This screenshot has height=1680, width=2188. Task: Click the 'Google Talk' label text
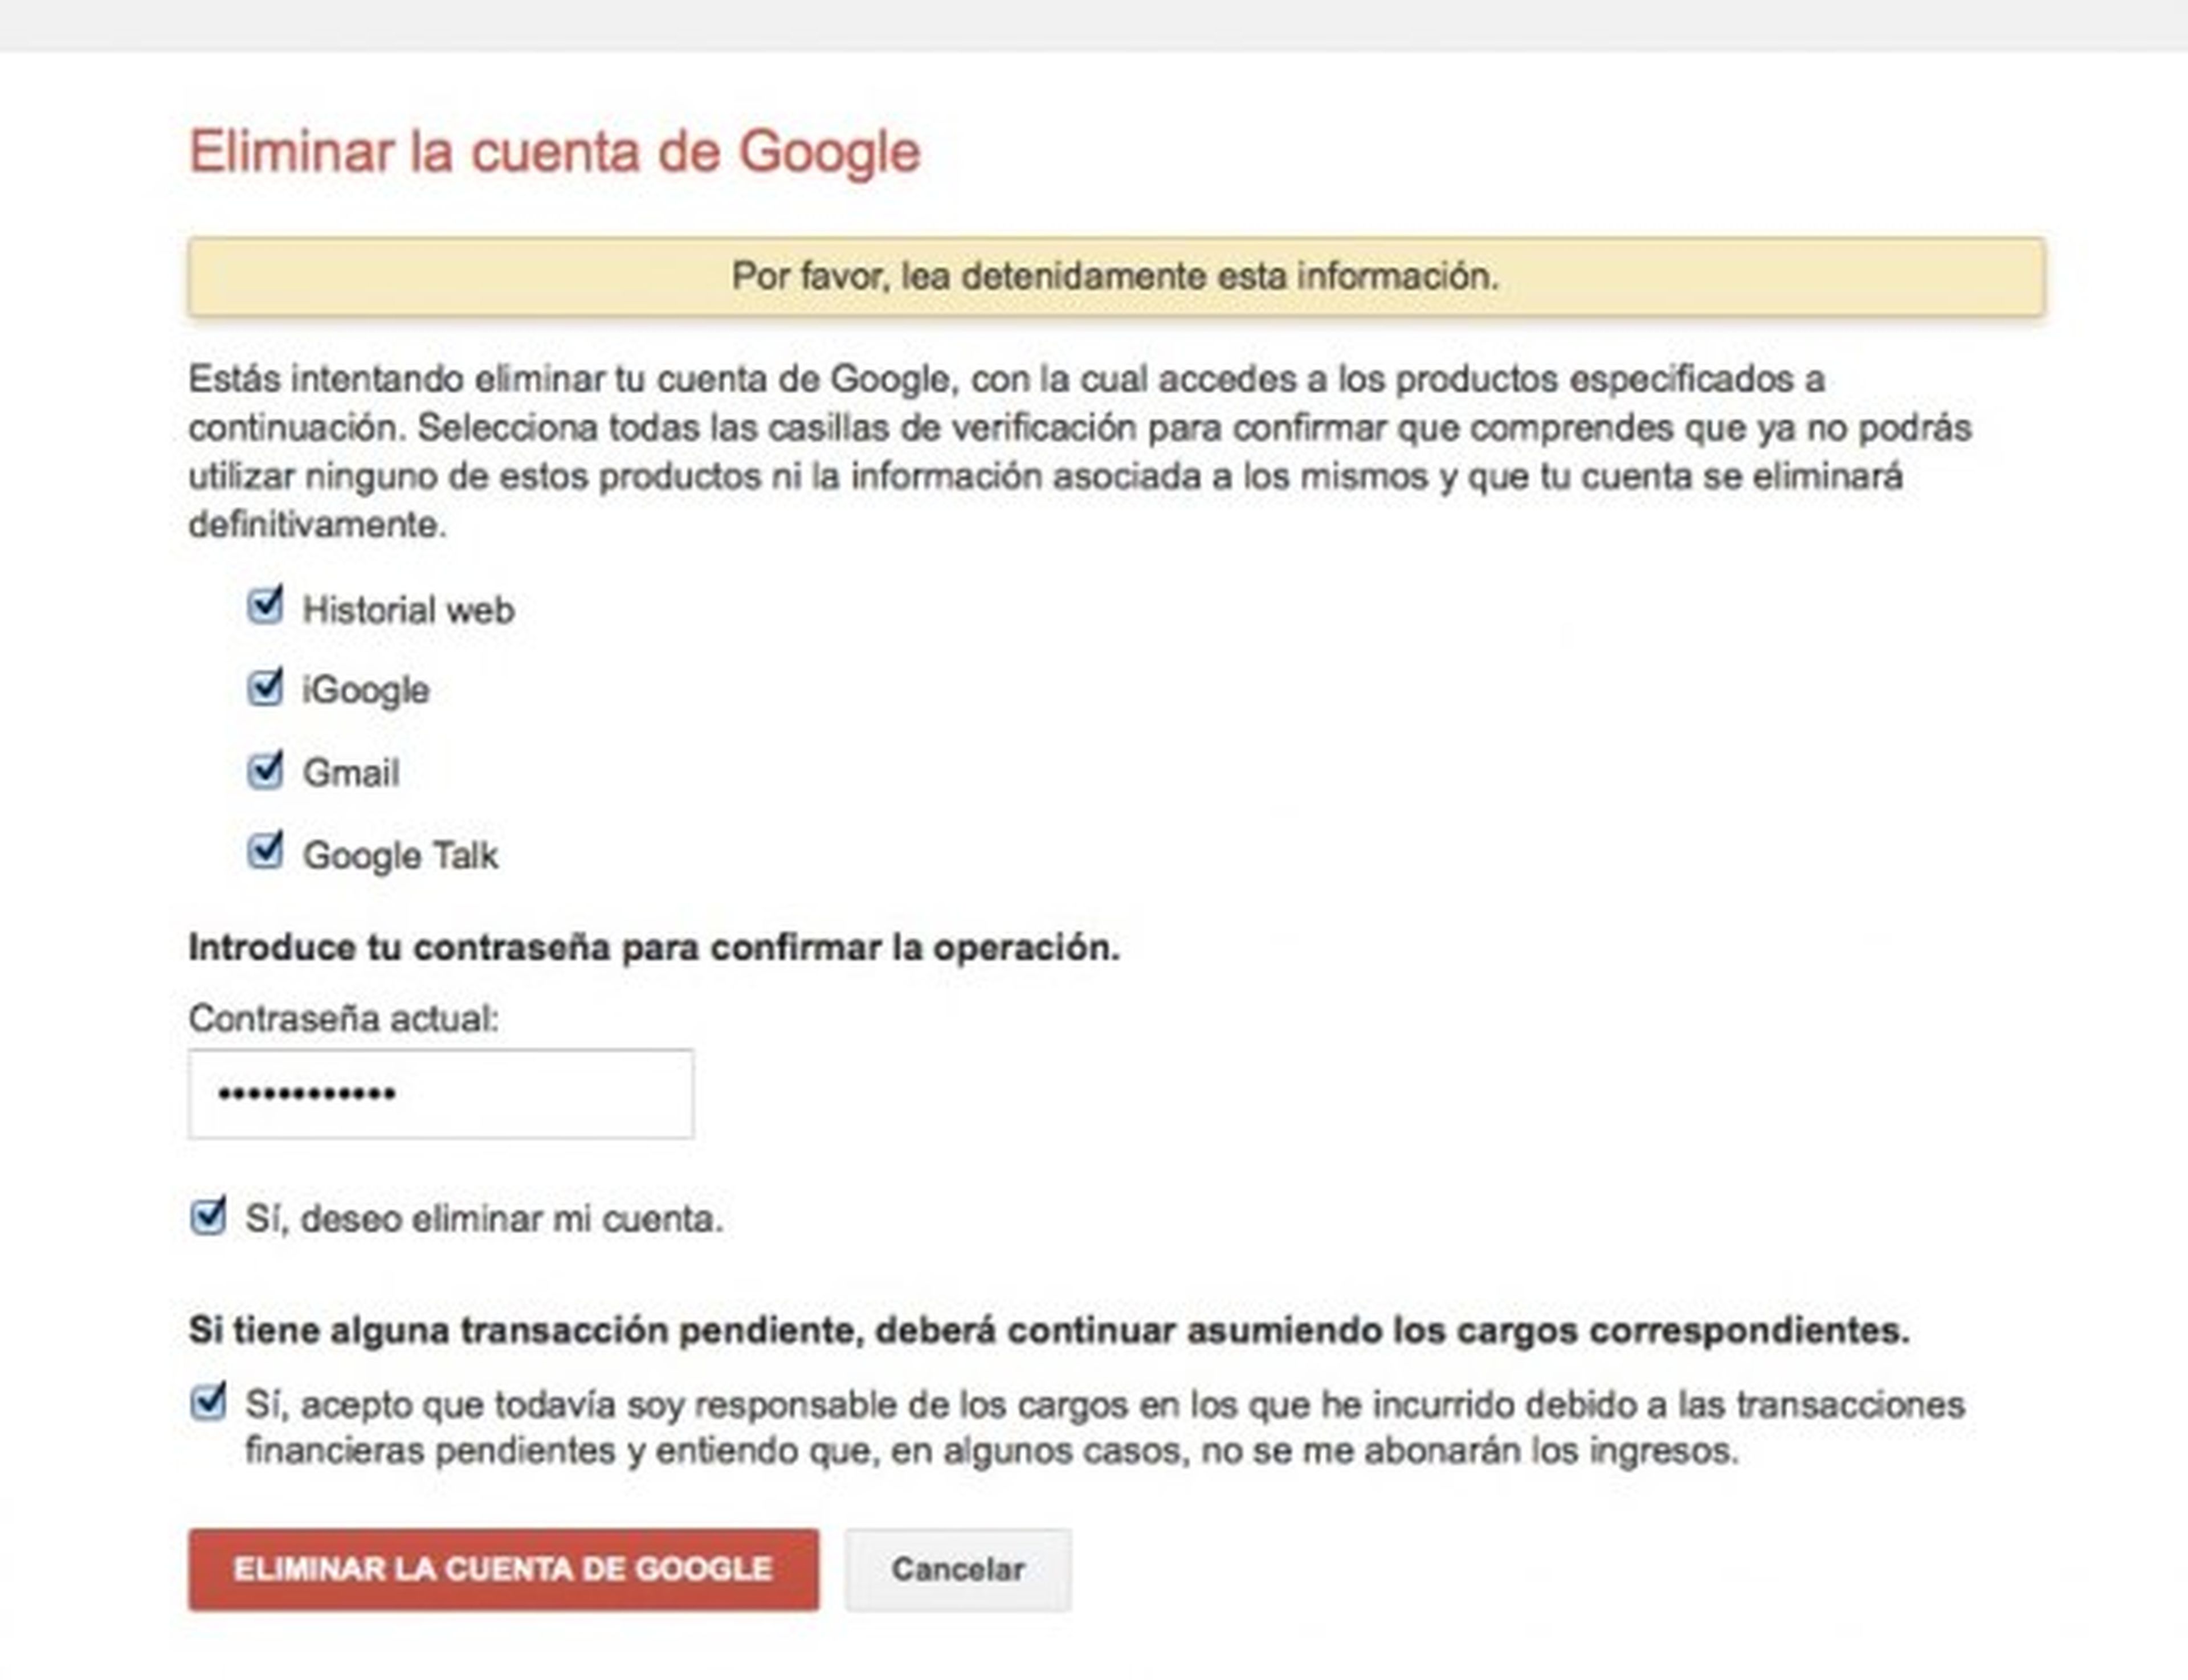pyautogui.click(x=400, y=856)
